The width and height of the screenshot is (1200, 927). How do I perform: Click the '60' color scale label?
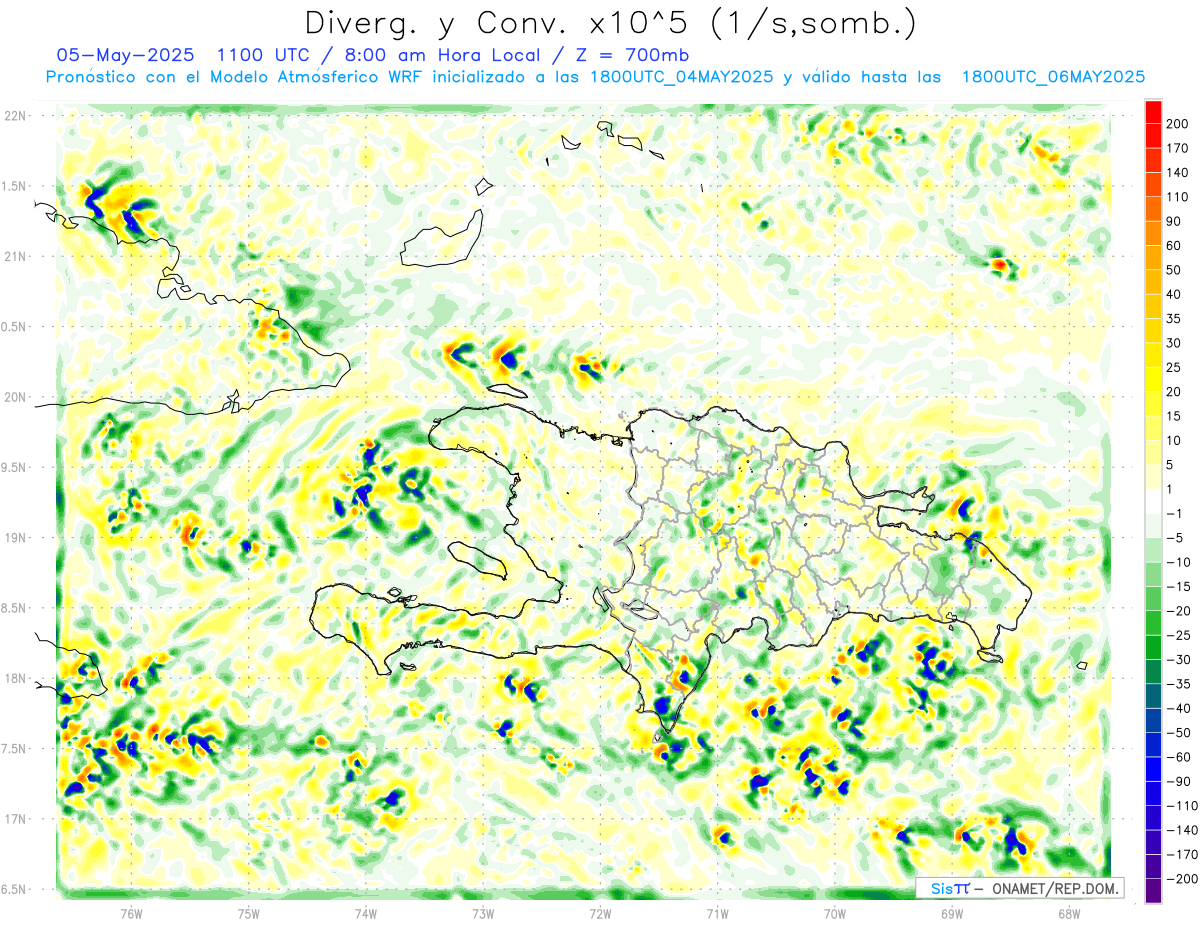tap(1174, 246)
